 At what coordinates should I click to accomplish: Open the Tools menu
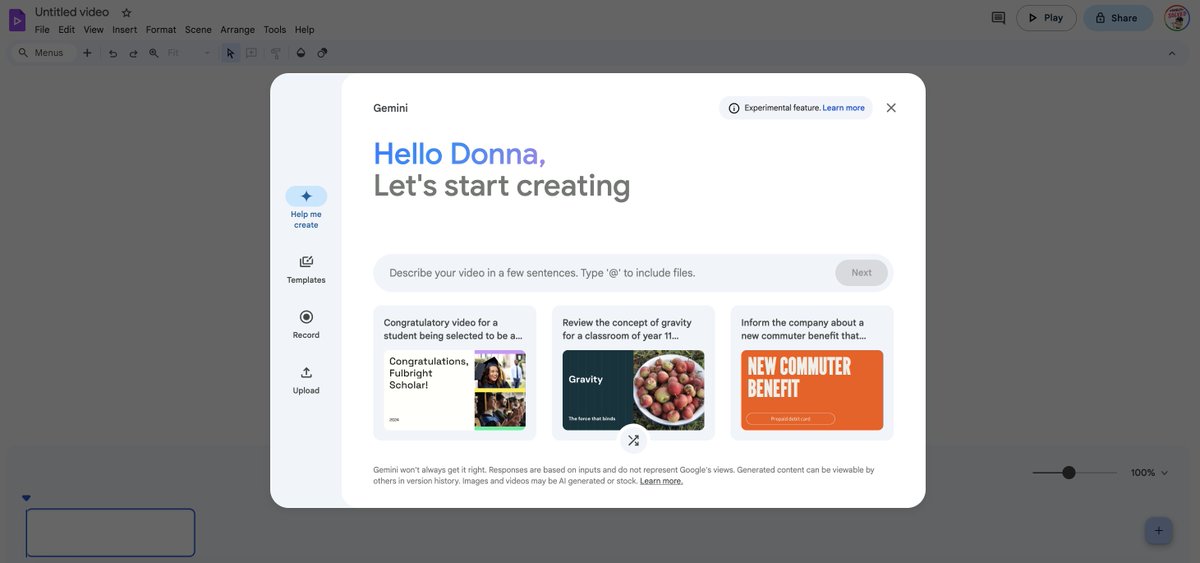tap(275, 30)
